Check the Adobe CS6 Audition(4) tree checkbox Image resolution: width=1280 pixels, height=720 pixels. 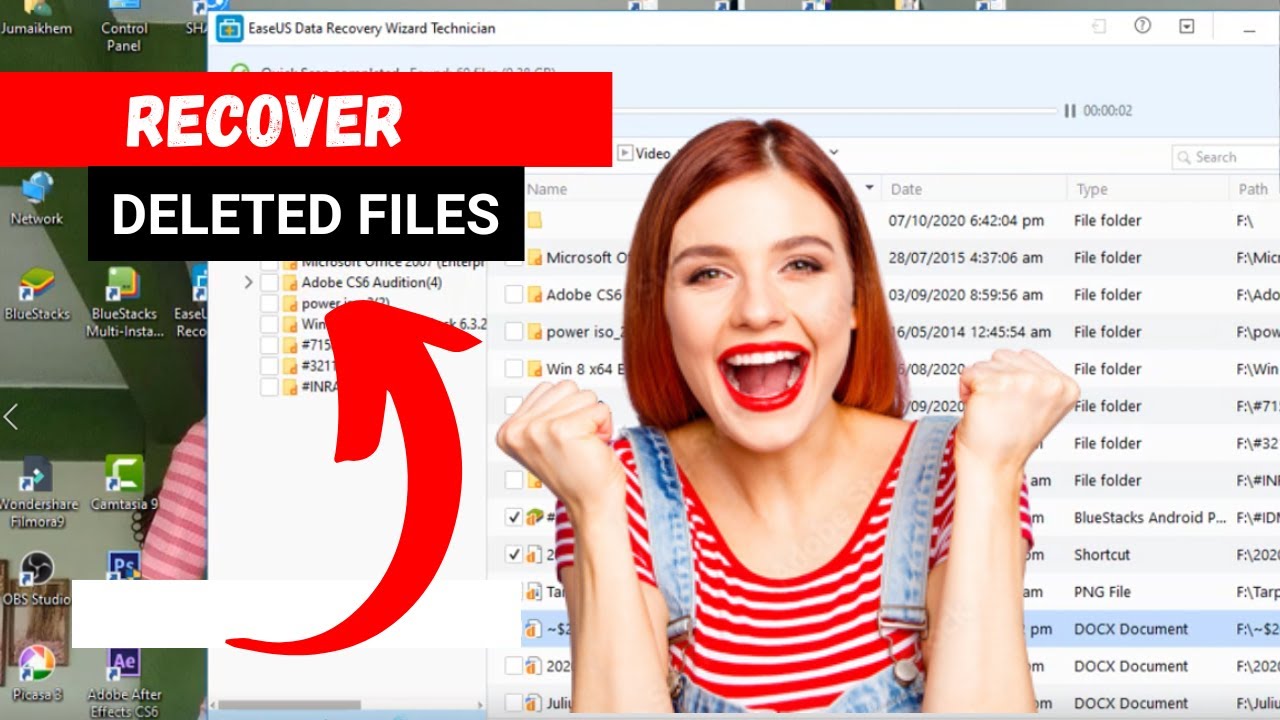(269, 283)
